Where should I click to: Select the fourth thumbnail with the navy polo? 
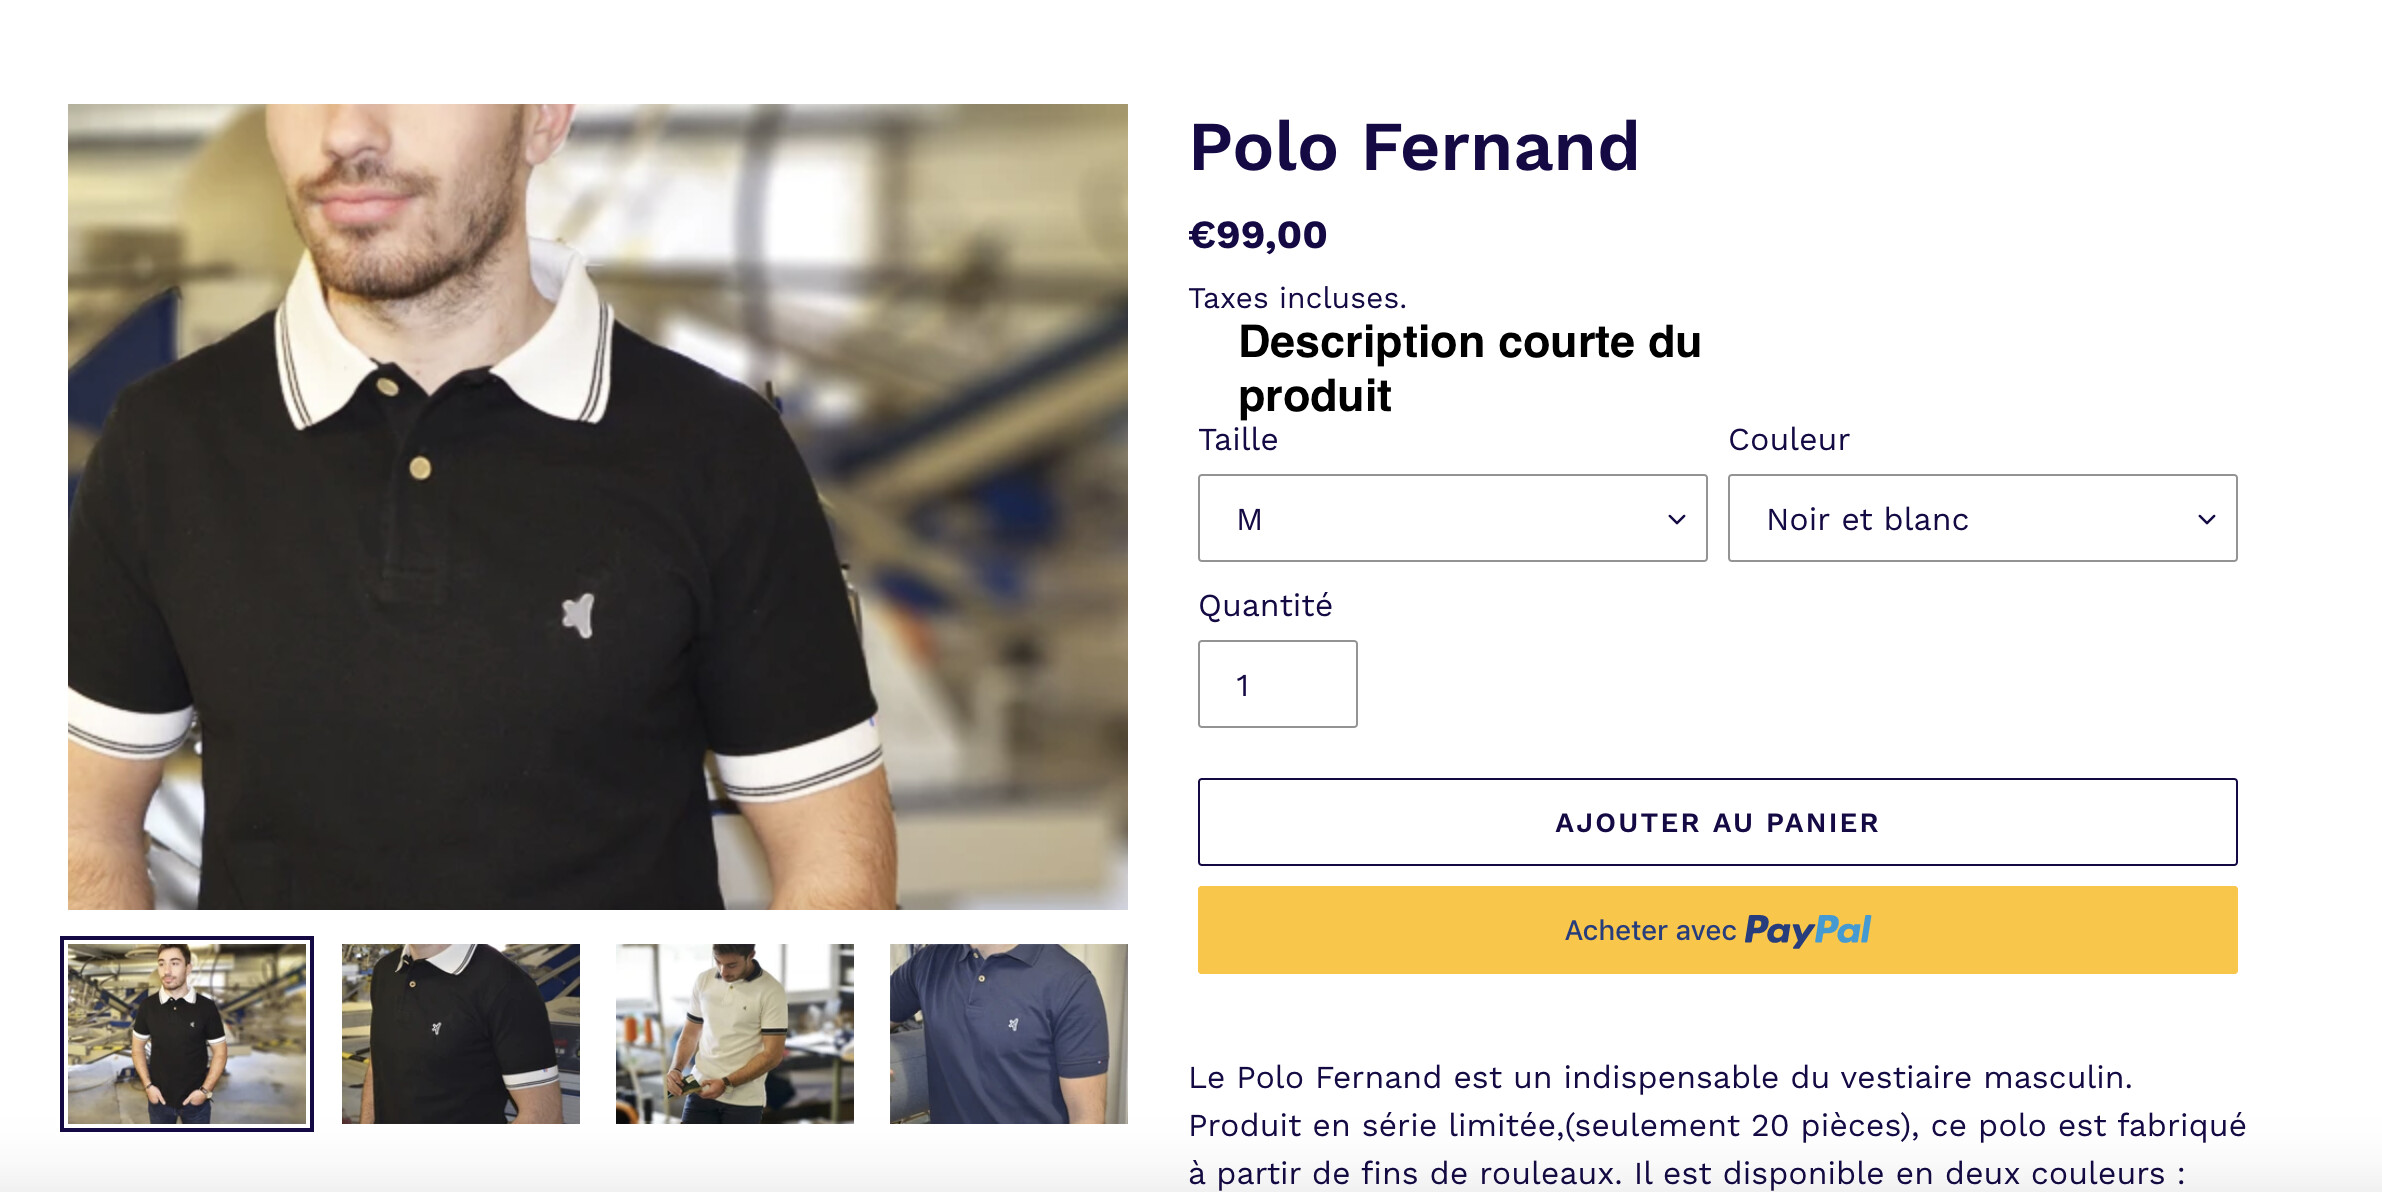point(1009,1033)
